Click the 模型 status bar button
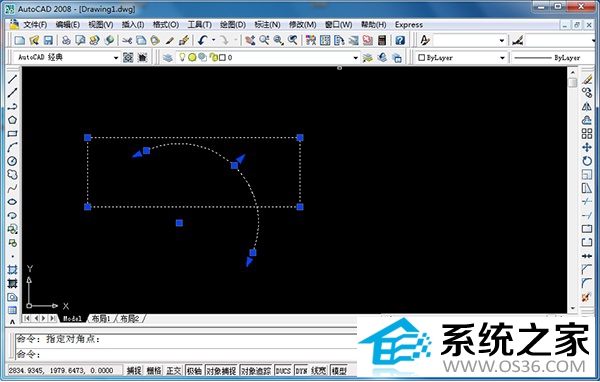 point(339,370)
